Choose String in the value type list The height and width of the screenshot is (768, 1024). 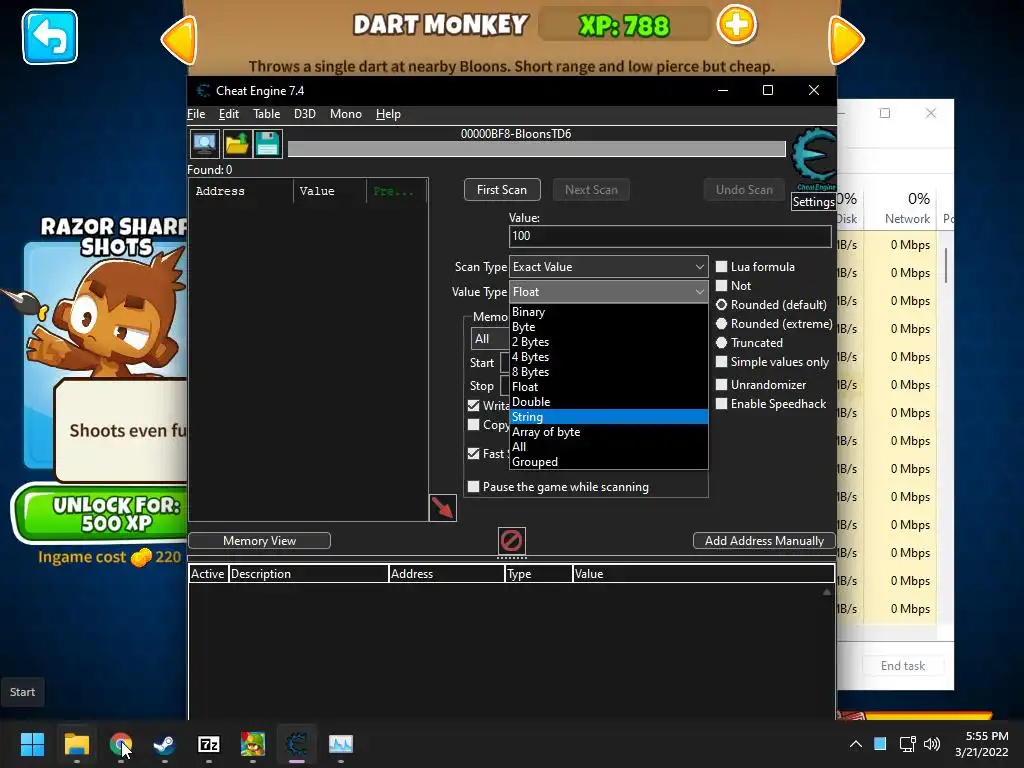(x=609, y=417)
